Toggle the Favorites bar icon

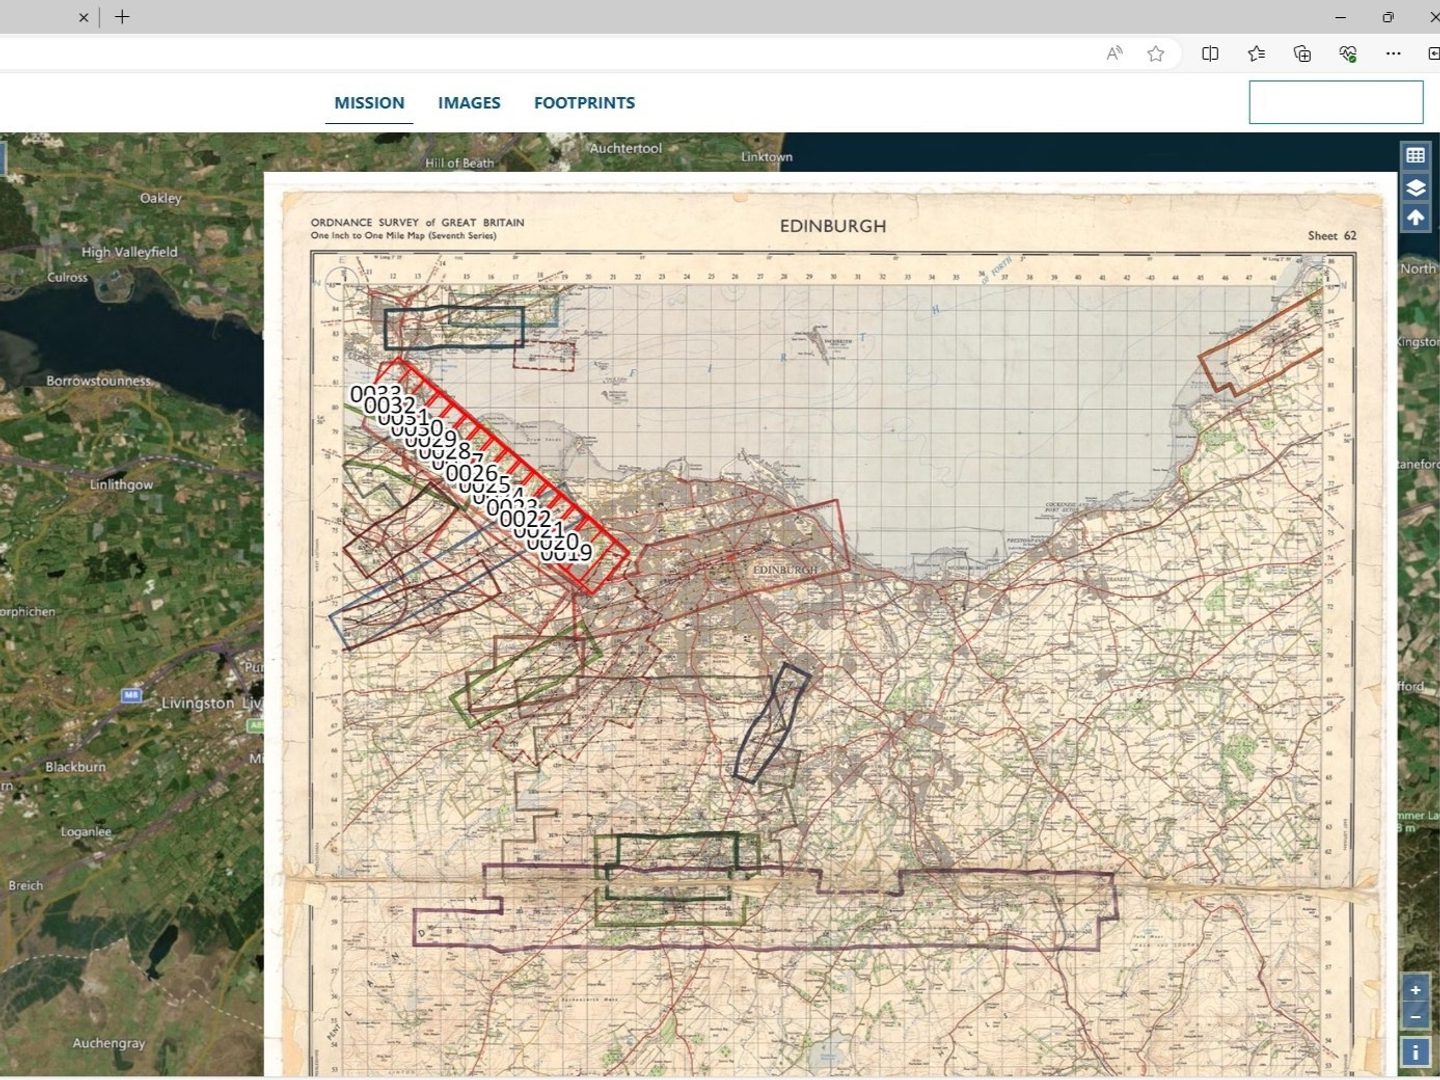[x=1256, y=53]
